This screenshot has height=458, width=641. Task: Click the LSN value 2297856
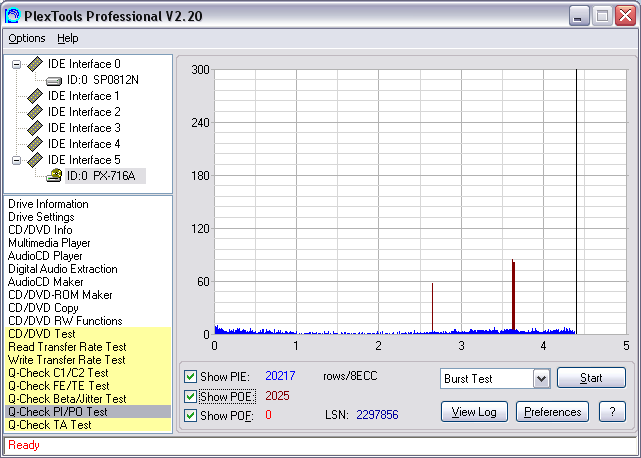point(377,415)
